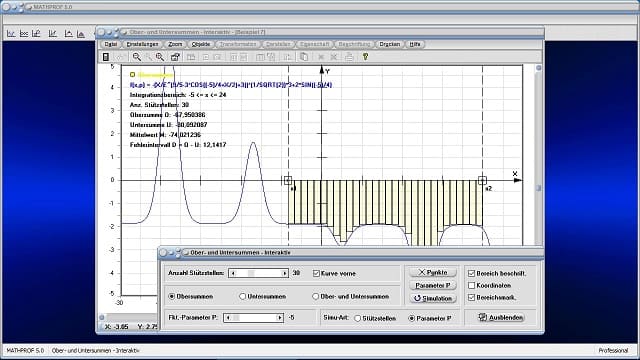Click the graph's horizontal scrollbar bottom-left button

click(102, 317)
